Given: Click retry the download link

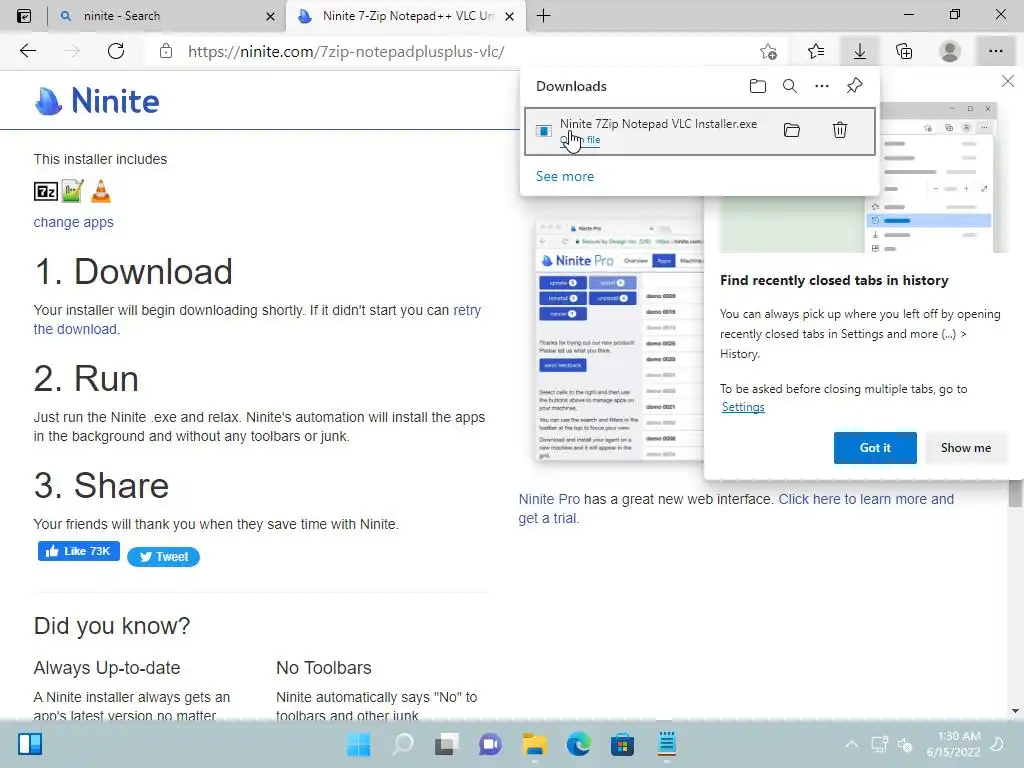Looking at the screenshot, I should click(257, 319).
